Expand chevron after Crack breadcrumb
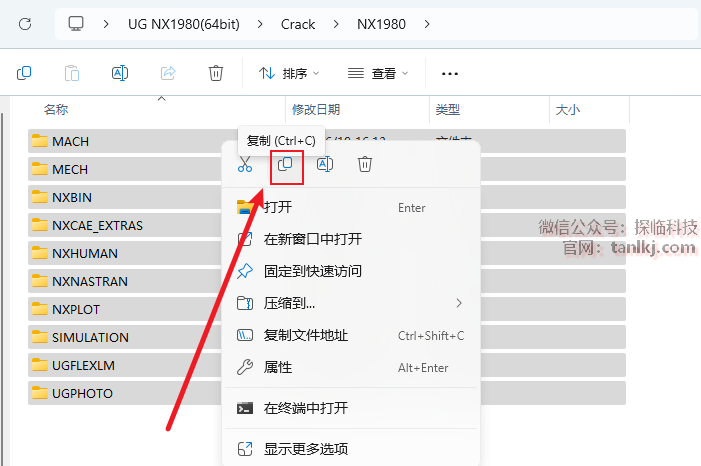The image size is (701, 466). [x=336, y=24]
